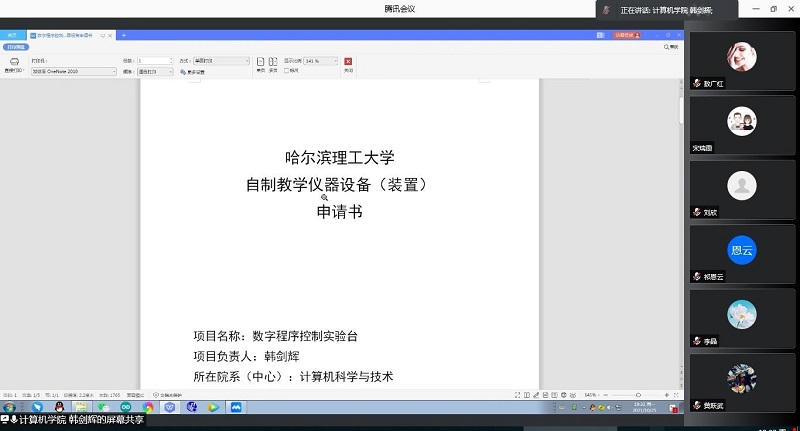Viewport: 800px width, 431px height.
Task: Select single page view icon
Action: pos(260,63)
